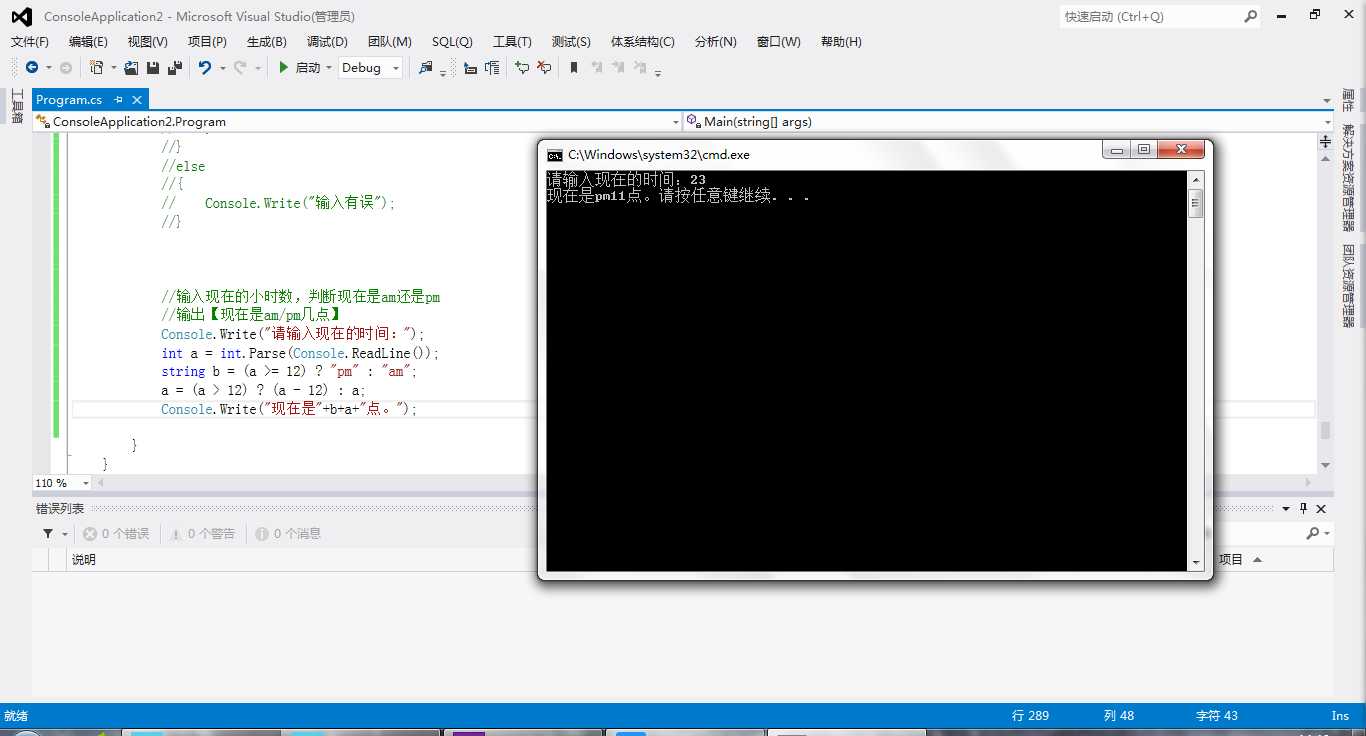Open the error list filter dropdown arrow
The height and width of the screenshot is (736, 1366).
[x=65, y=535]
